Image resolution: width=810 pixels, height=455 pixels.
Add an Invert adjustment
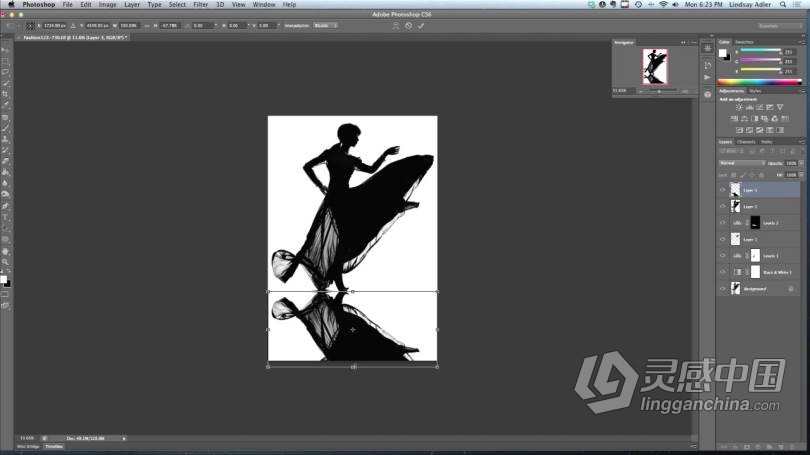740,130
